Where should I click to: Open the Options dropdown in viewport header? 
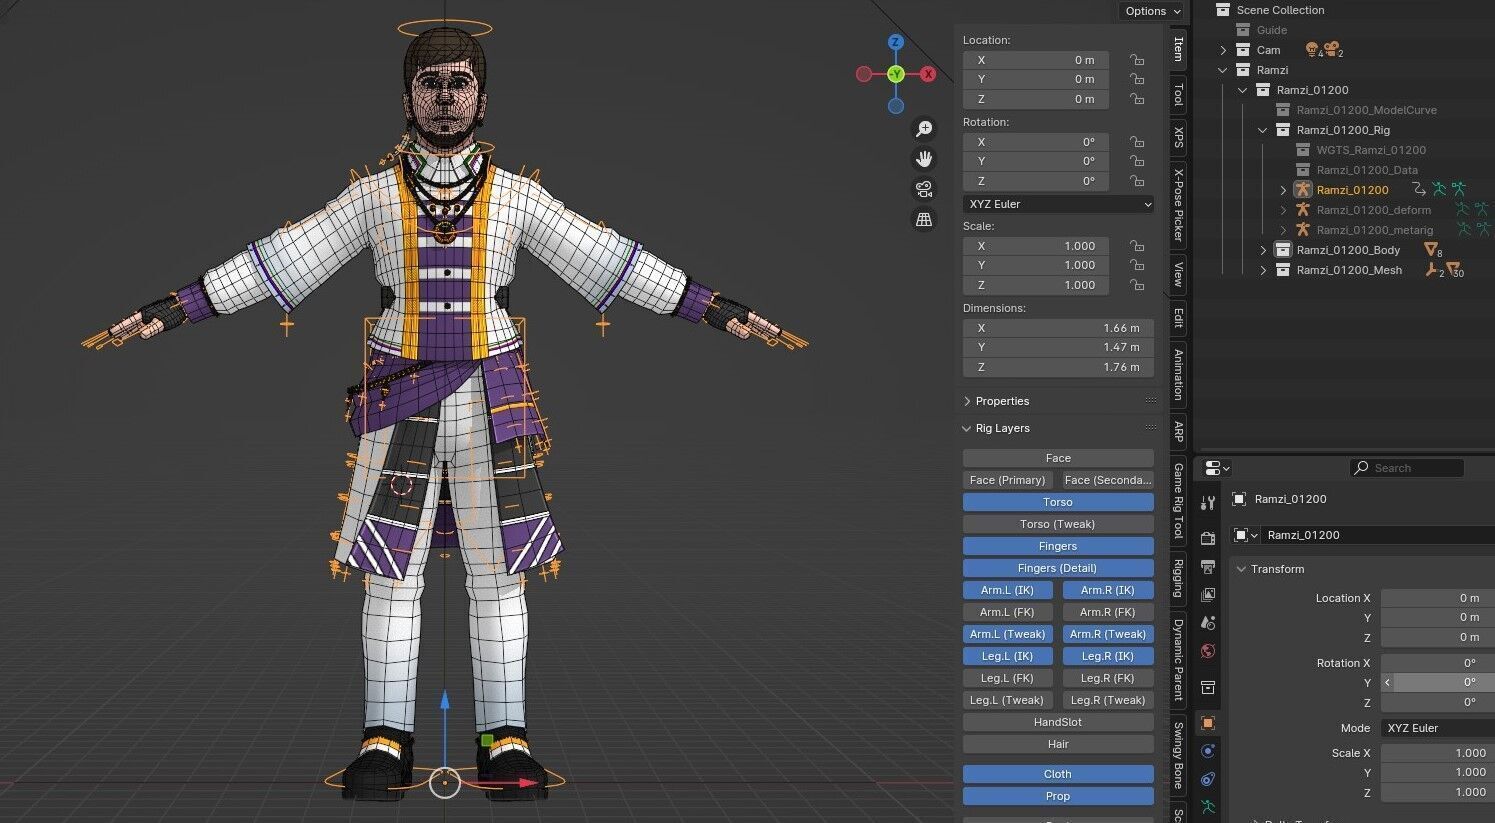tap(1152, 11)
